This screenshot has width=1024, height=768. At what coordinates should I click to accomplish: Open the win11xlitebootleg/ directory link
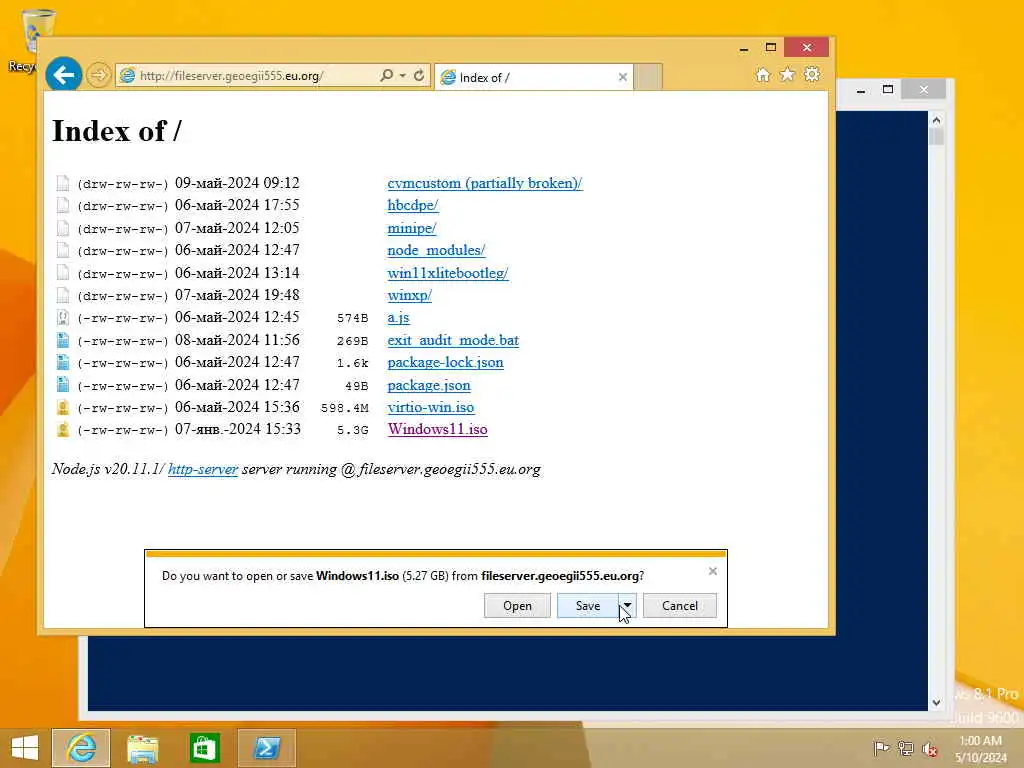coord(448,273)
